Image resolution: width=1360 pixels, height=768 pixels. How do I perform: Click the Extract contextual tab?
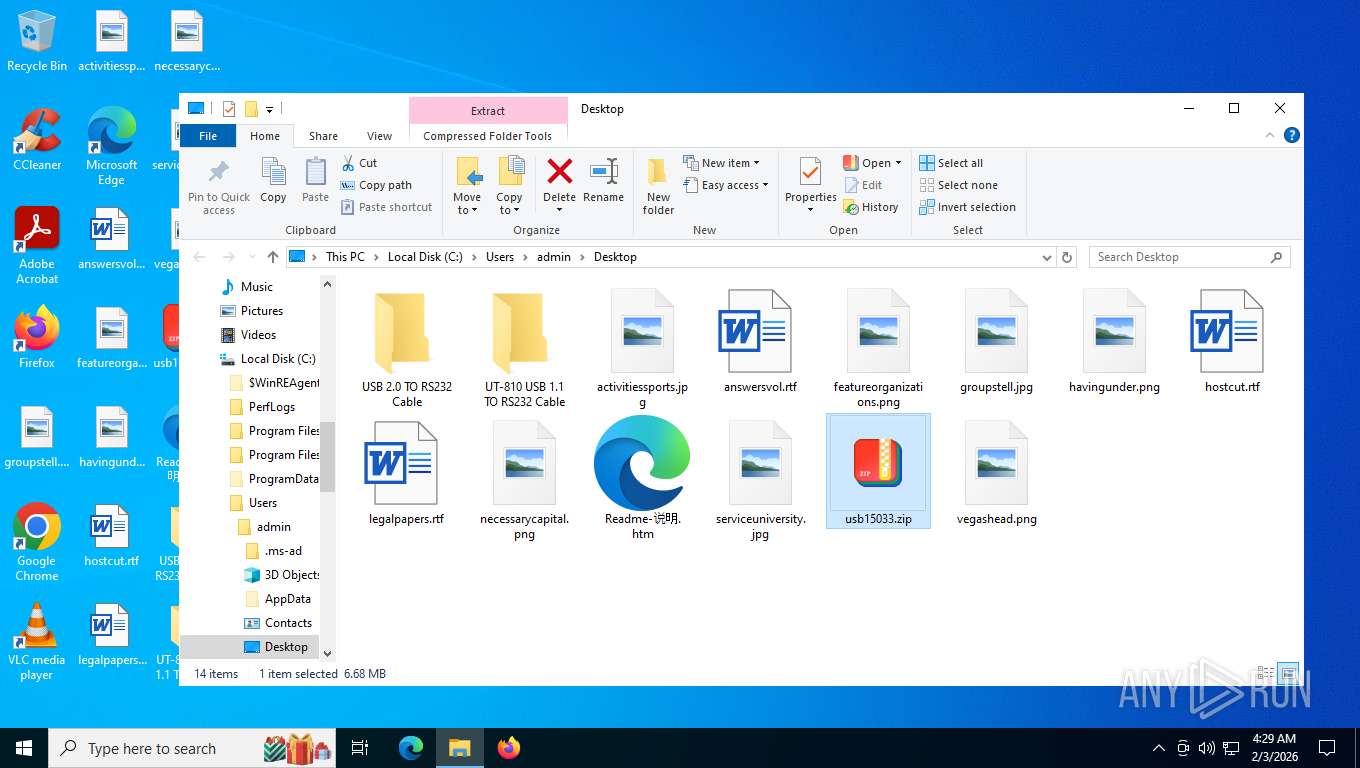tap(488, 111)
